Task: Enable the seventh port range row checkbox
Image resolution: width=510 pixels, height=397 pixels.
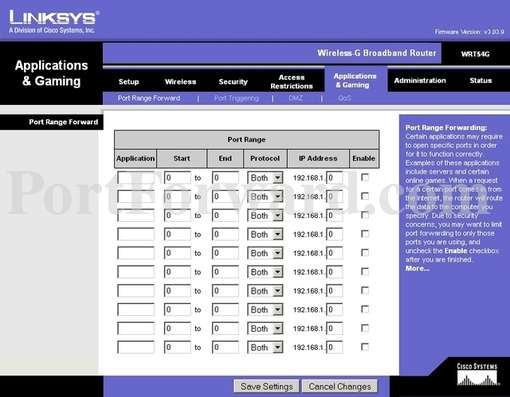Action: point(365,290)
